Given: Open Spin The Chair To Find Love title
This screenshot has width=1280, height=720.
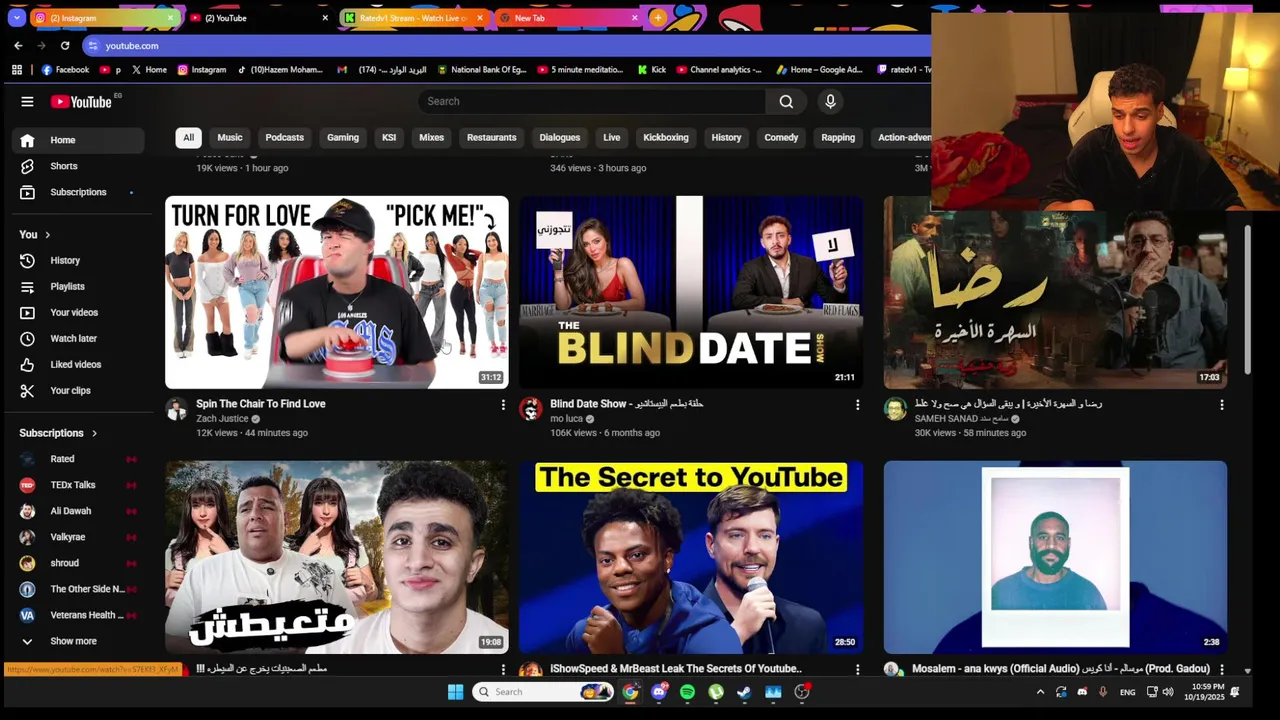Looking at the screenshot, I should point(261,404).
